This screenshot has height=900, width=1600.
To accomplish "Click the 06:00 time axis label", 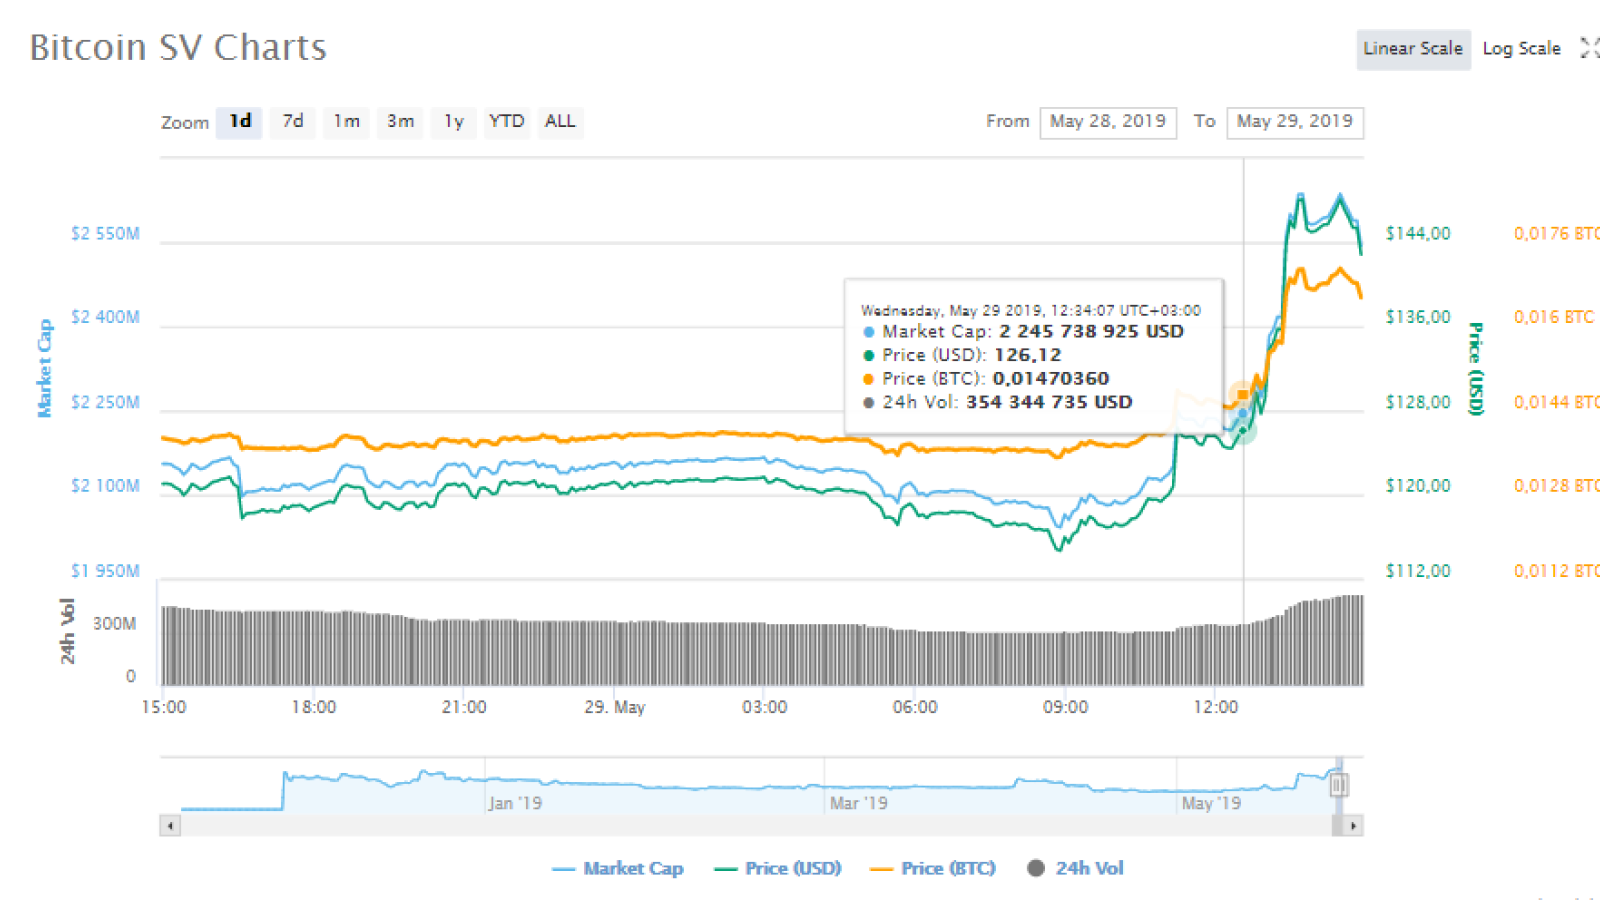I will (915, 707).
